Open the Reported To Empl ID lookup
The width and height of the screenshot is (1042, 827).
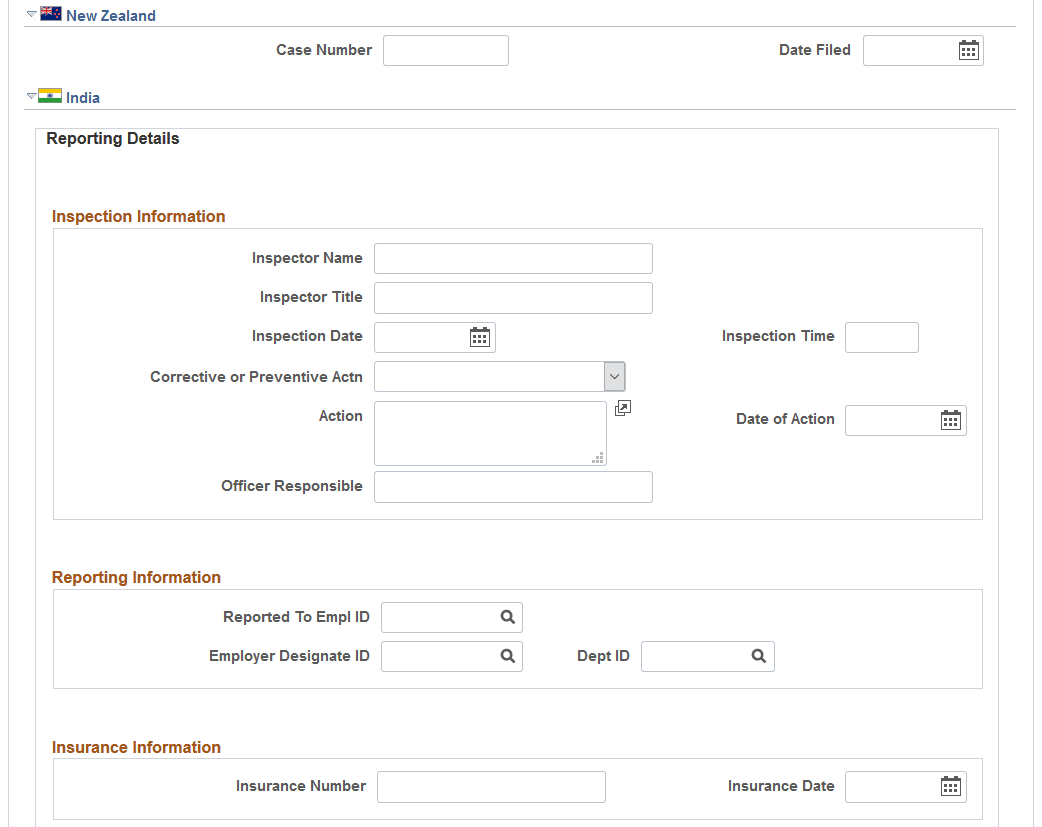click(507, 617)
